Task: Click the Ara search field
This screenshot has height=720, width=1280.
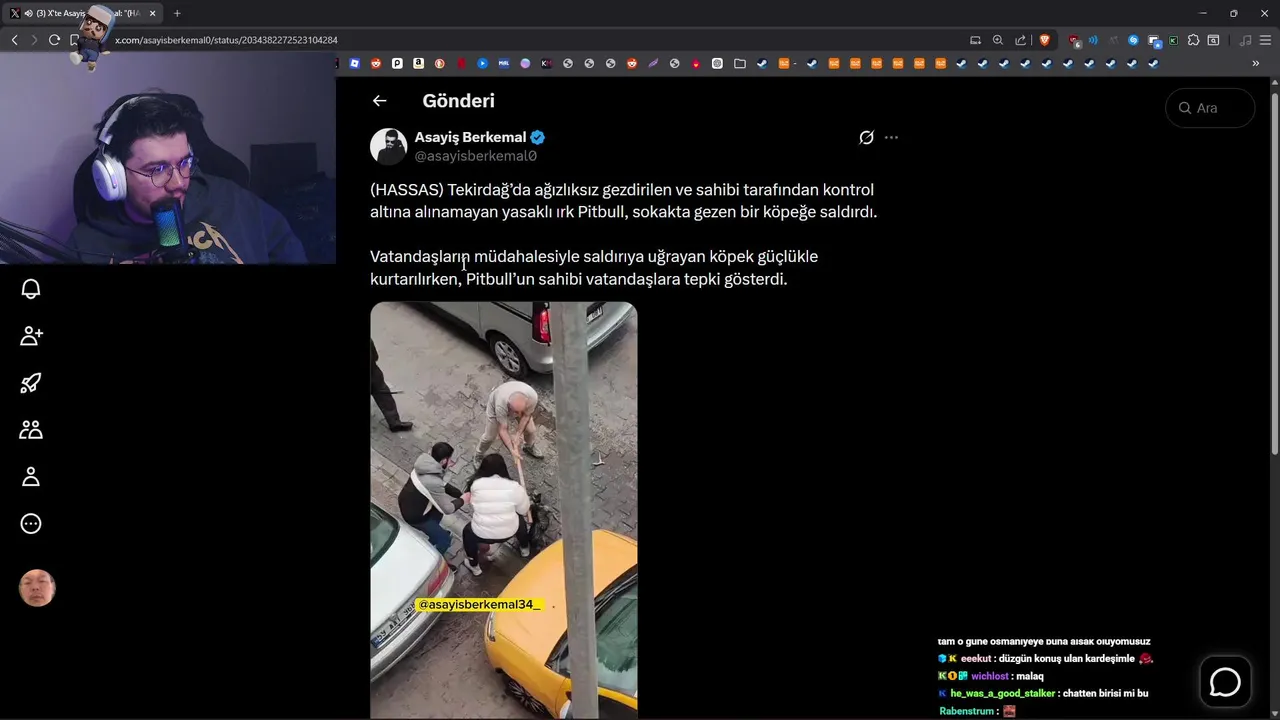Action: click(1210, 108)
